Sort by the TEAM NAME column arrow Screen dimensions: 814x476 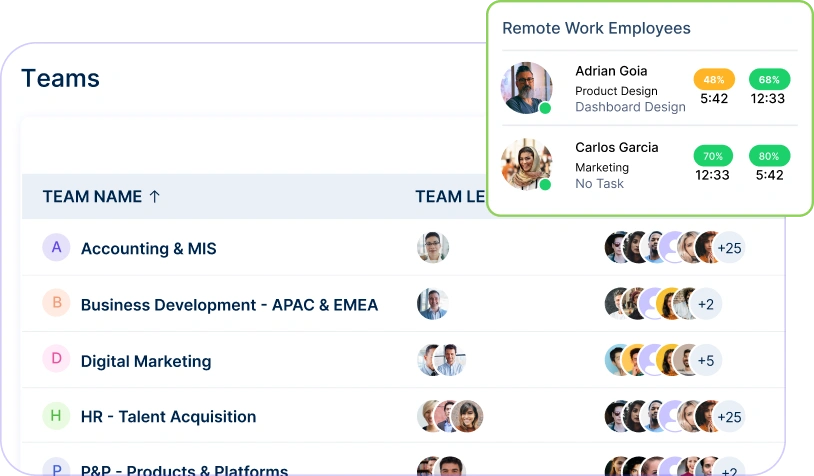coord(154,197)
